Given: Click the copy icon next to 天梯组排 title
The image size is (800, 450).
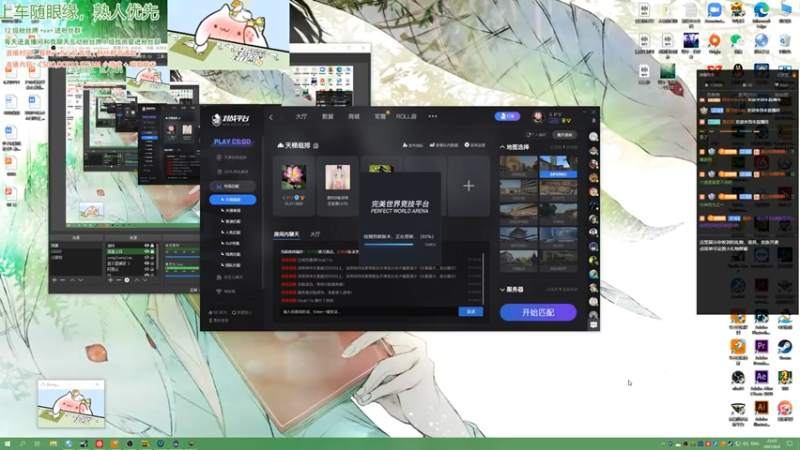Looking at the screenshot, I should (x=316, y=146).
